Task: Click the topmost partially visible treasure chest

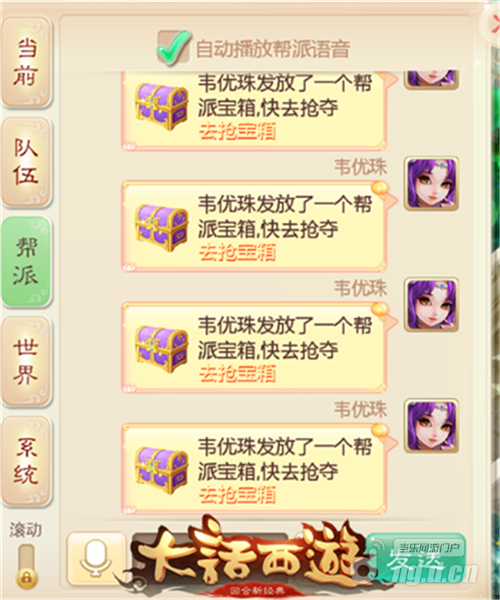Action: click(x=161, y=106)
